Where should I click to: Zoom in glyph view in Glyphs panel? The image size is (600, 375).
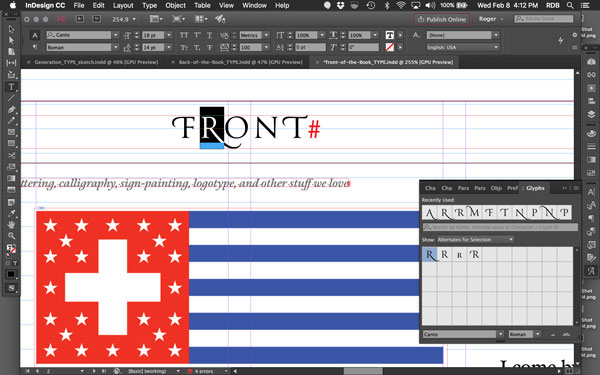coord(566,334)
